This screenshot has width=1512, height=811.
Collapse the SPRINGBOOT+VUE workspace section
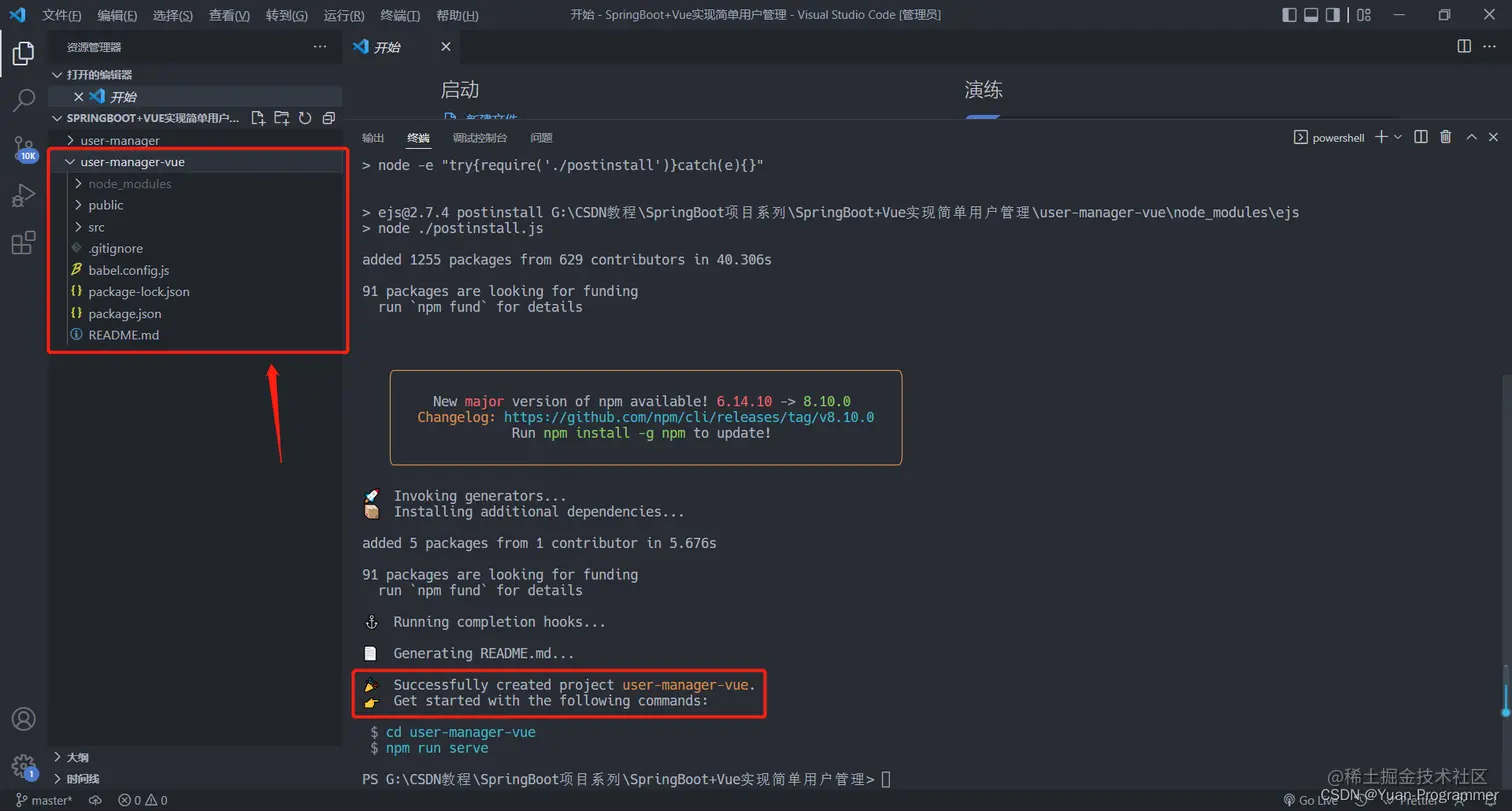tap(145, 118)
